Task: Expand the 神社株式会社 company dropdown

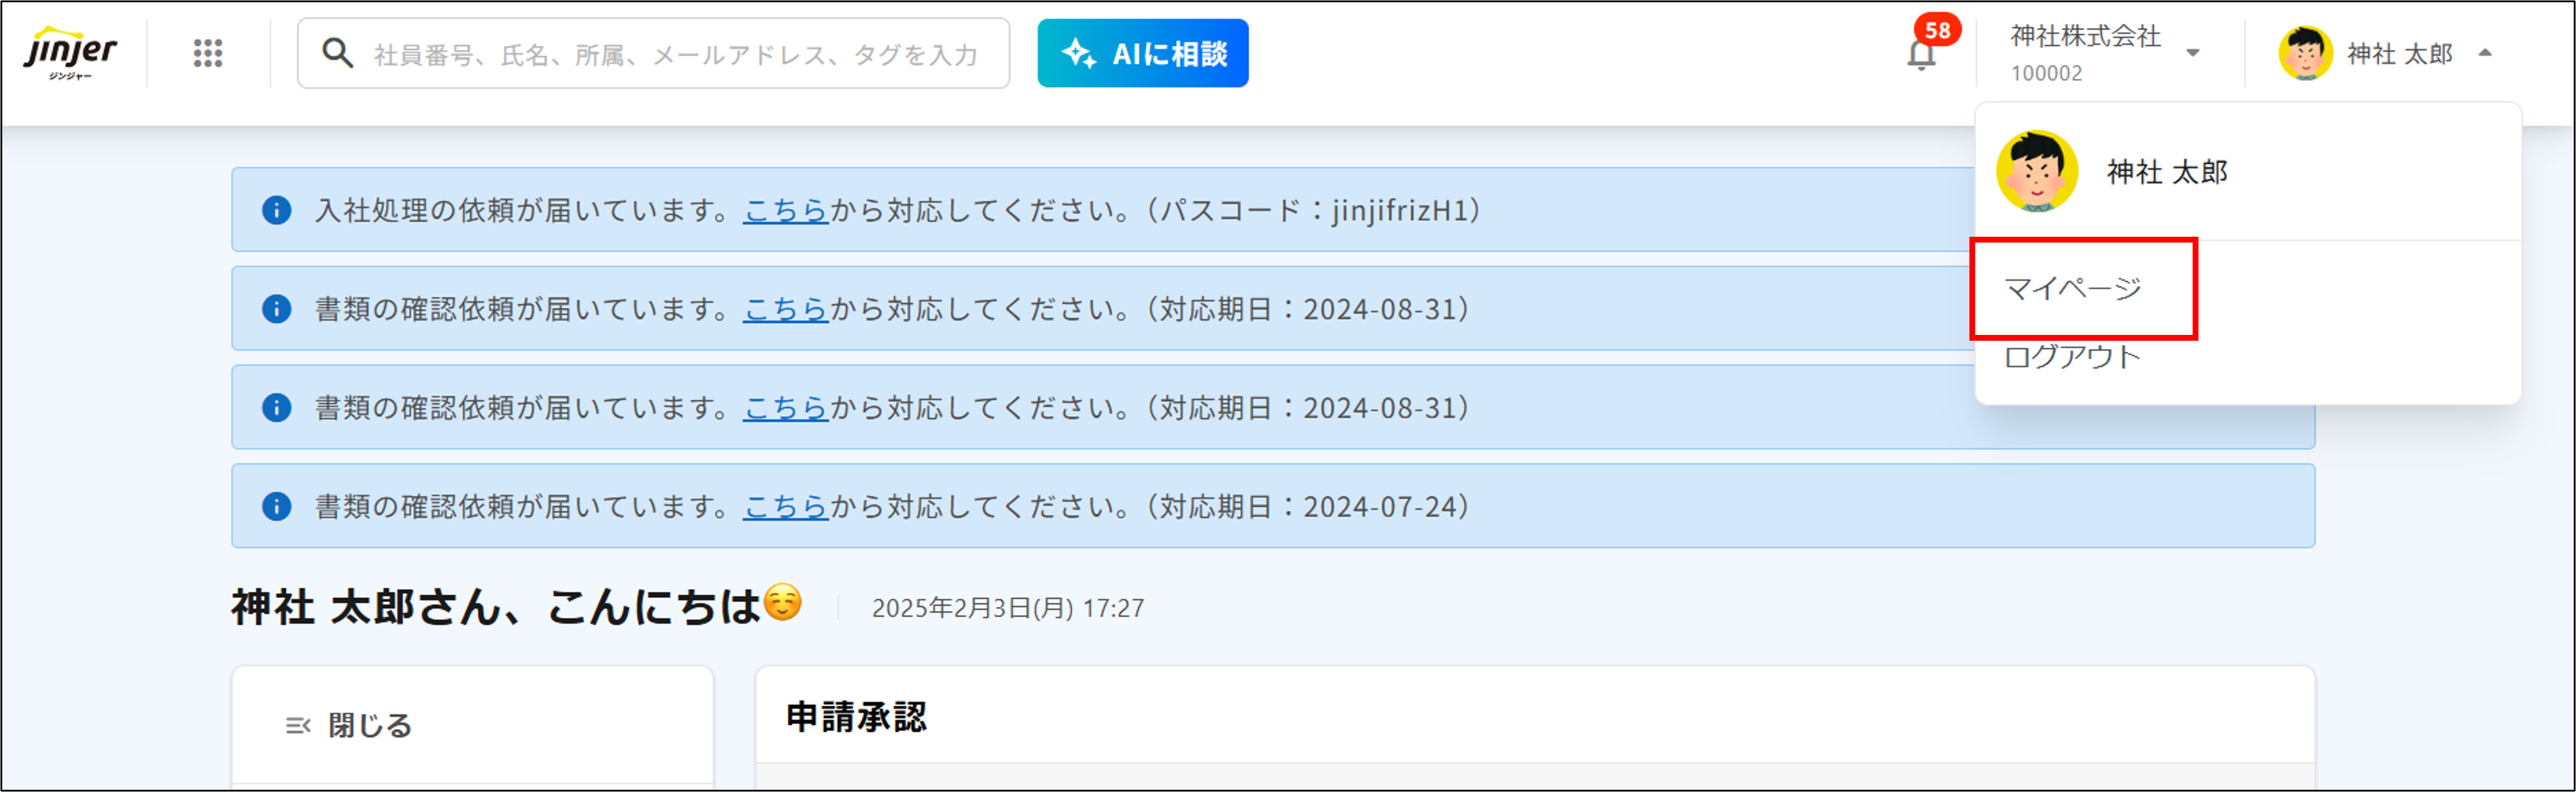Action: click(2192, 53)
